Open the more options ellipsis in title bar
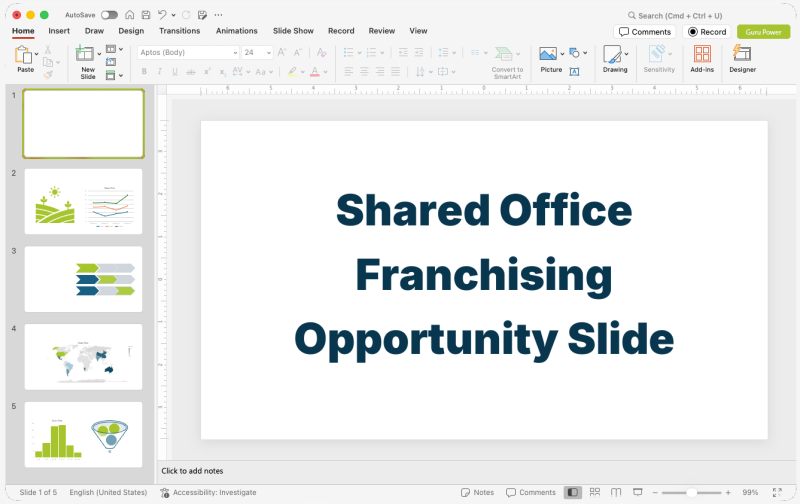Image resolution: width=800 pixels, height=504 pixels. pos(218,15)
